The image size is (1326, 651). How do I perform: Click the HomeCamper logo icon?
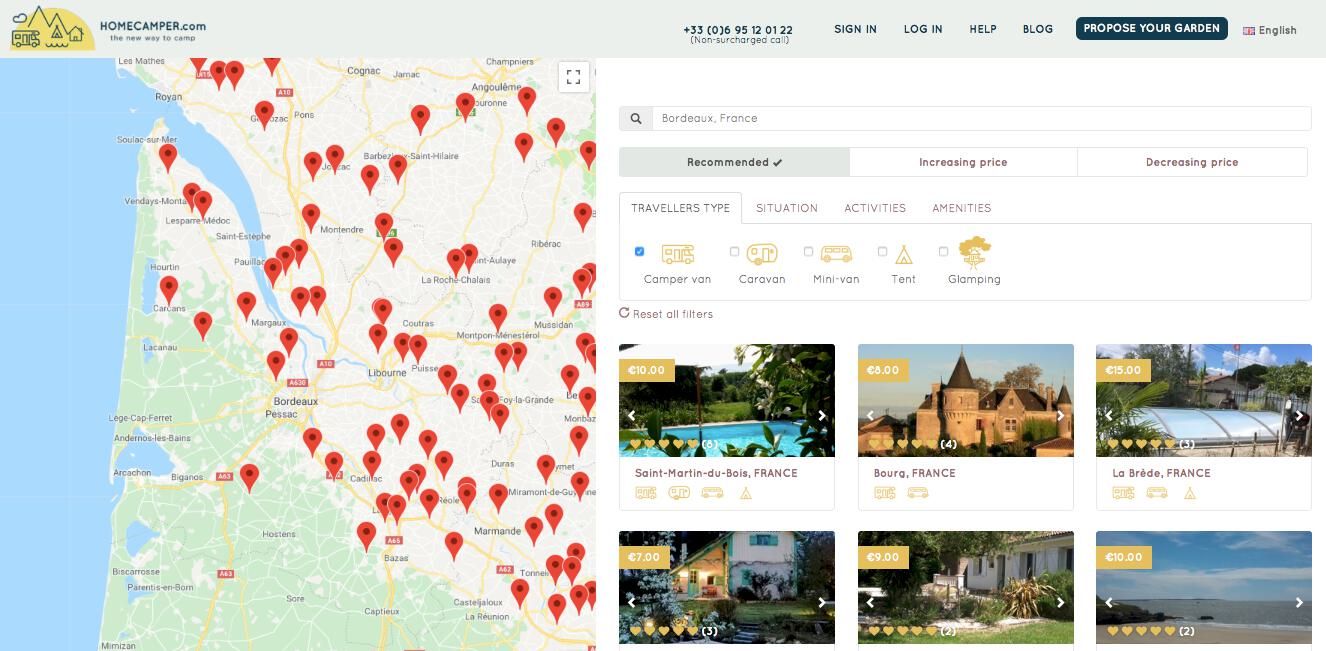[x=52, y=28]
